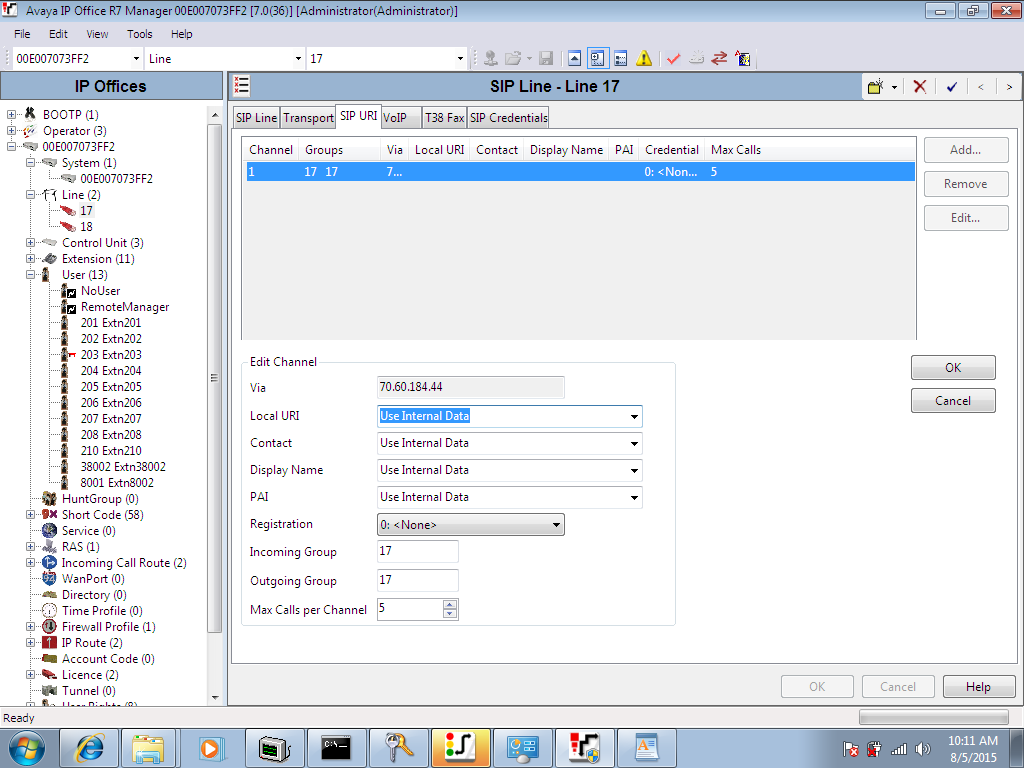1024x768 pixels.
Task: Click inside the Incoming Group field
Action: (417, 551)
